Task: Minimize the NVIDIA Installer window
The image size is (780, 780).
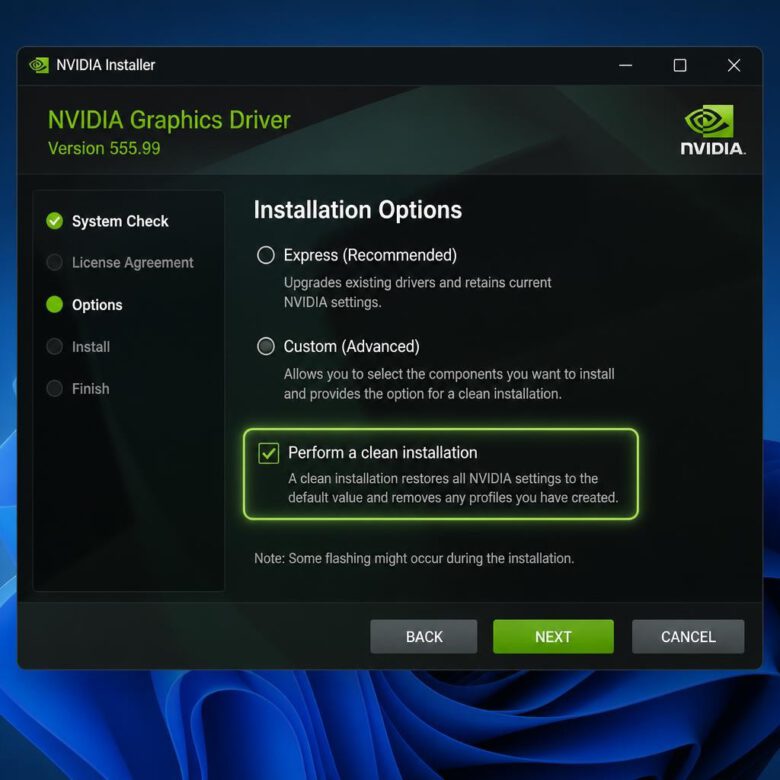Action: point(626,65)
